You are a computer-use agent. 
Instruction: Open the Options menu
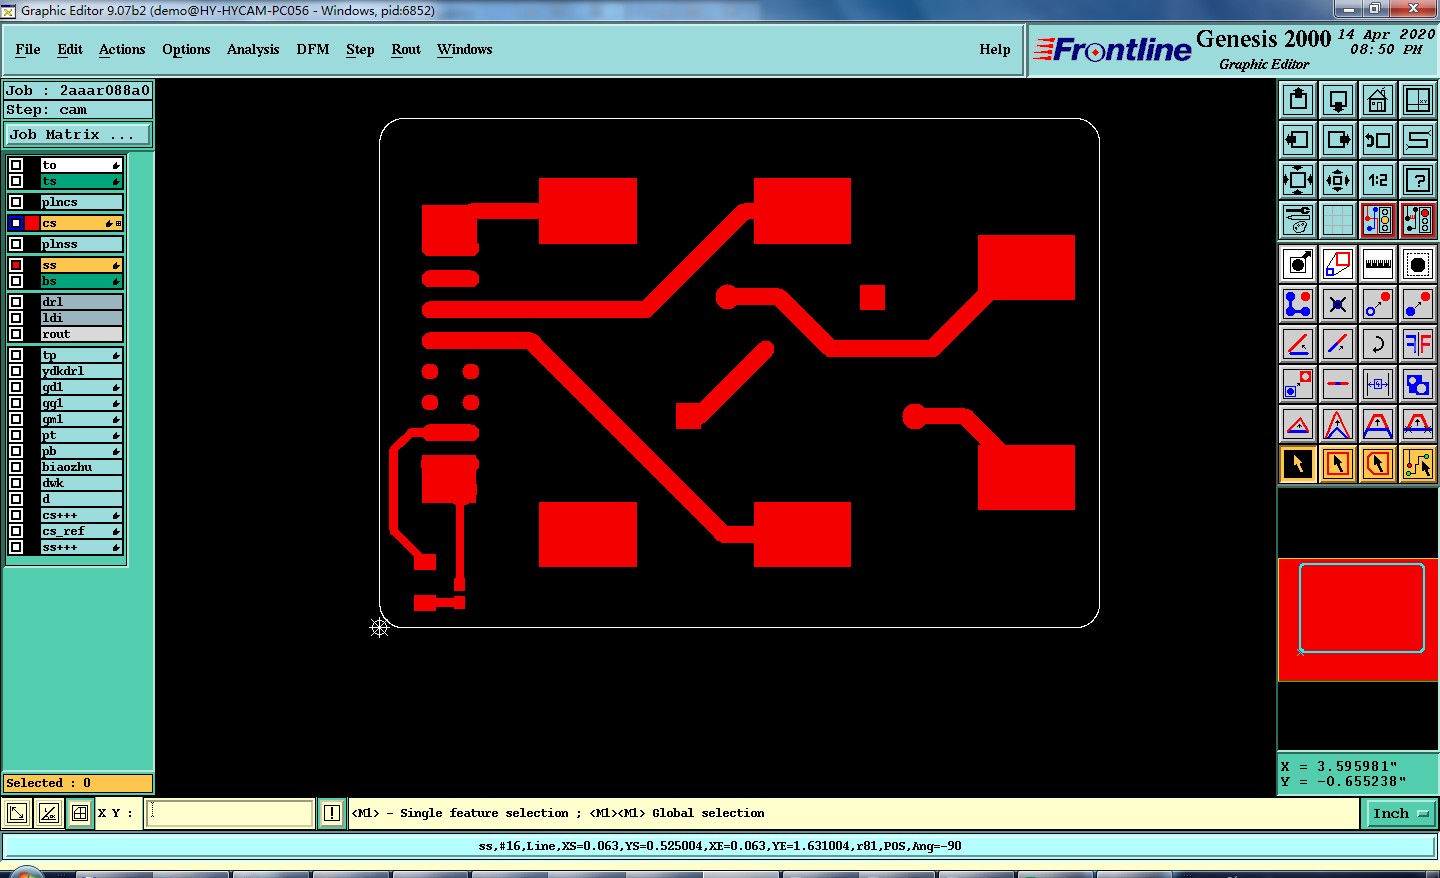(186, 49)
